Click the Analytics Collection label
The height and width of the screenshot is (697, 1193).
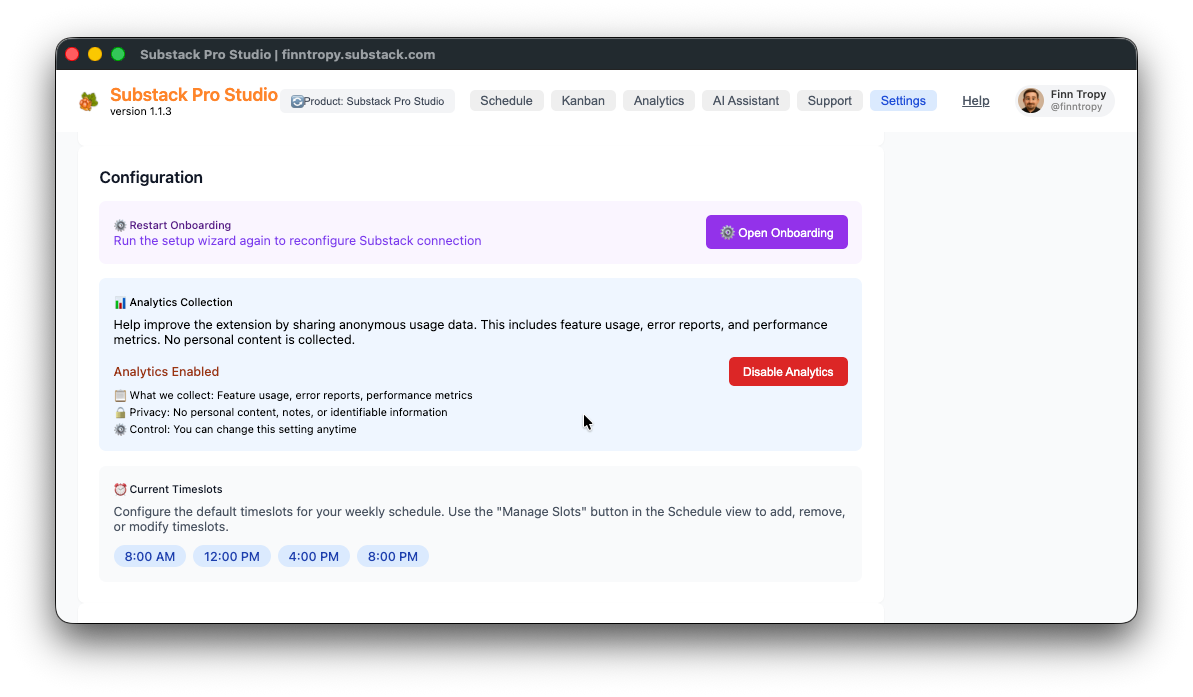(181, 302)
